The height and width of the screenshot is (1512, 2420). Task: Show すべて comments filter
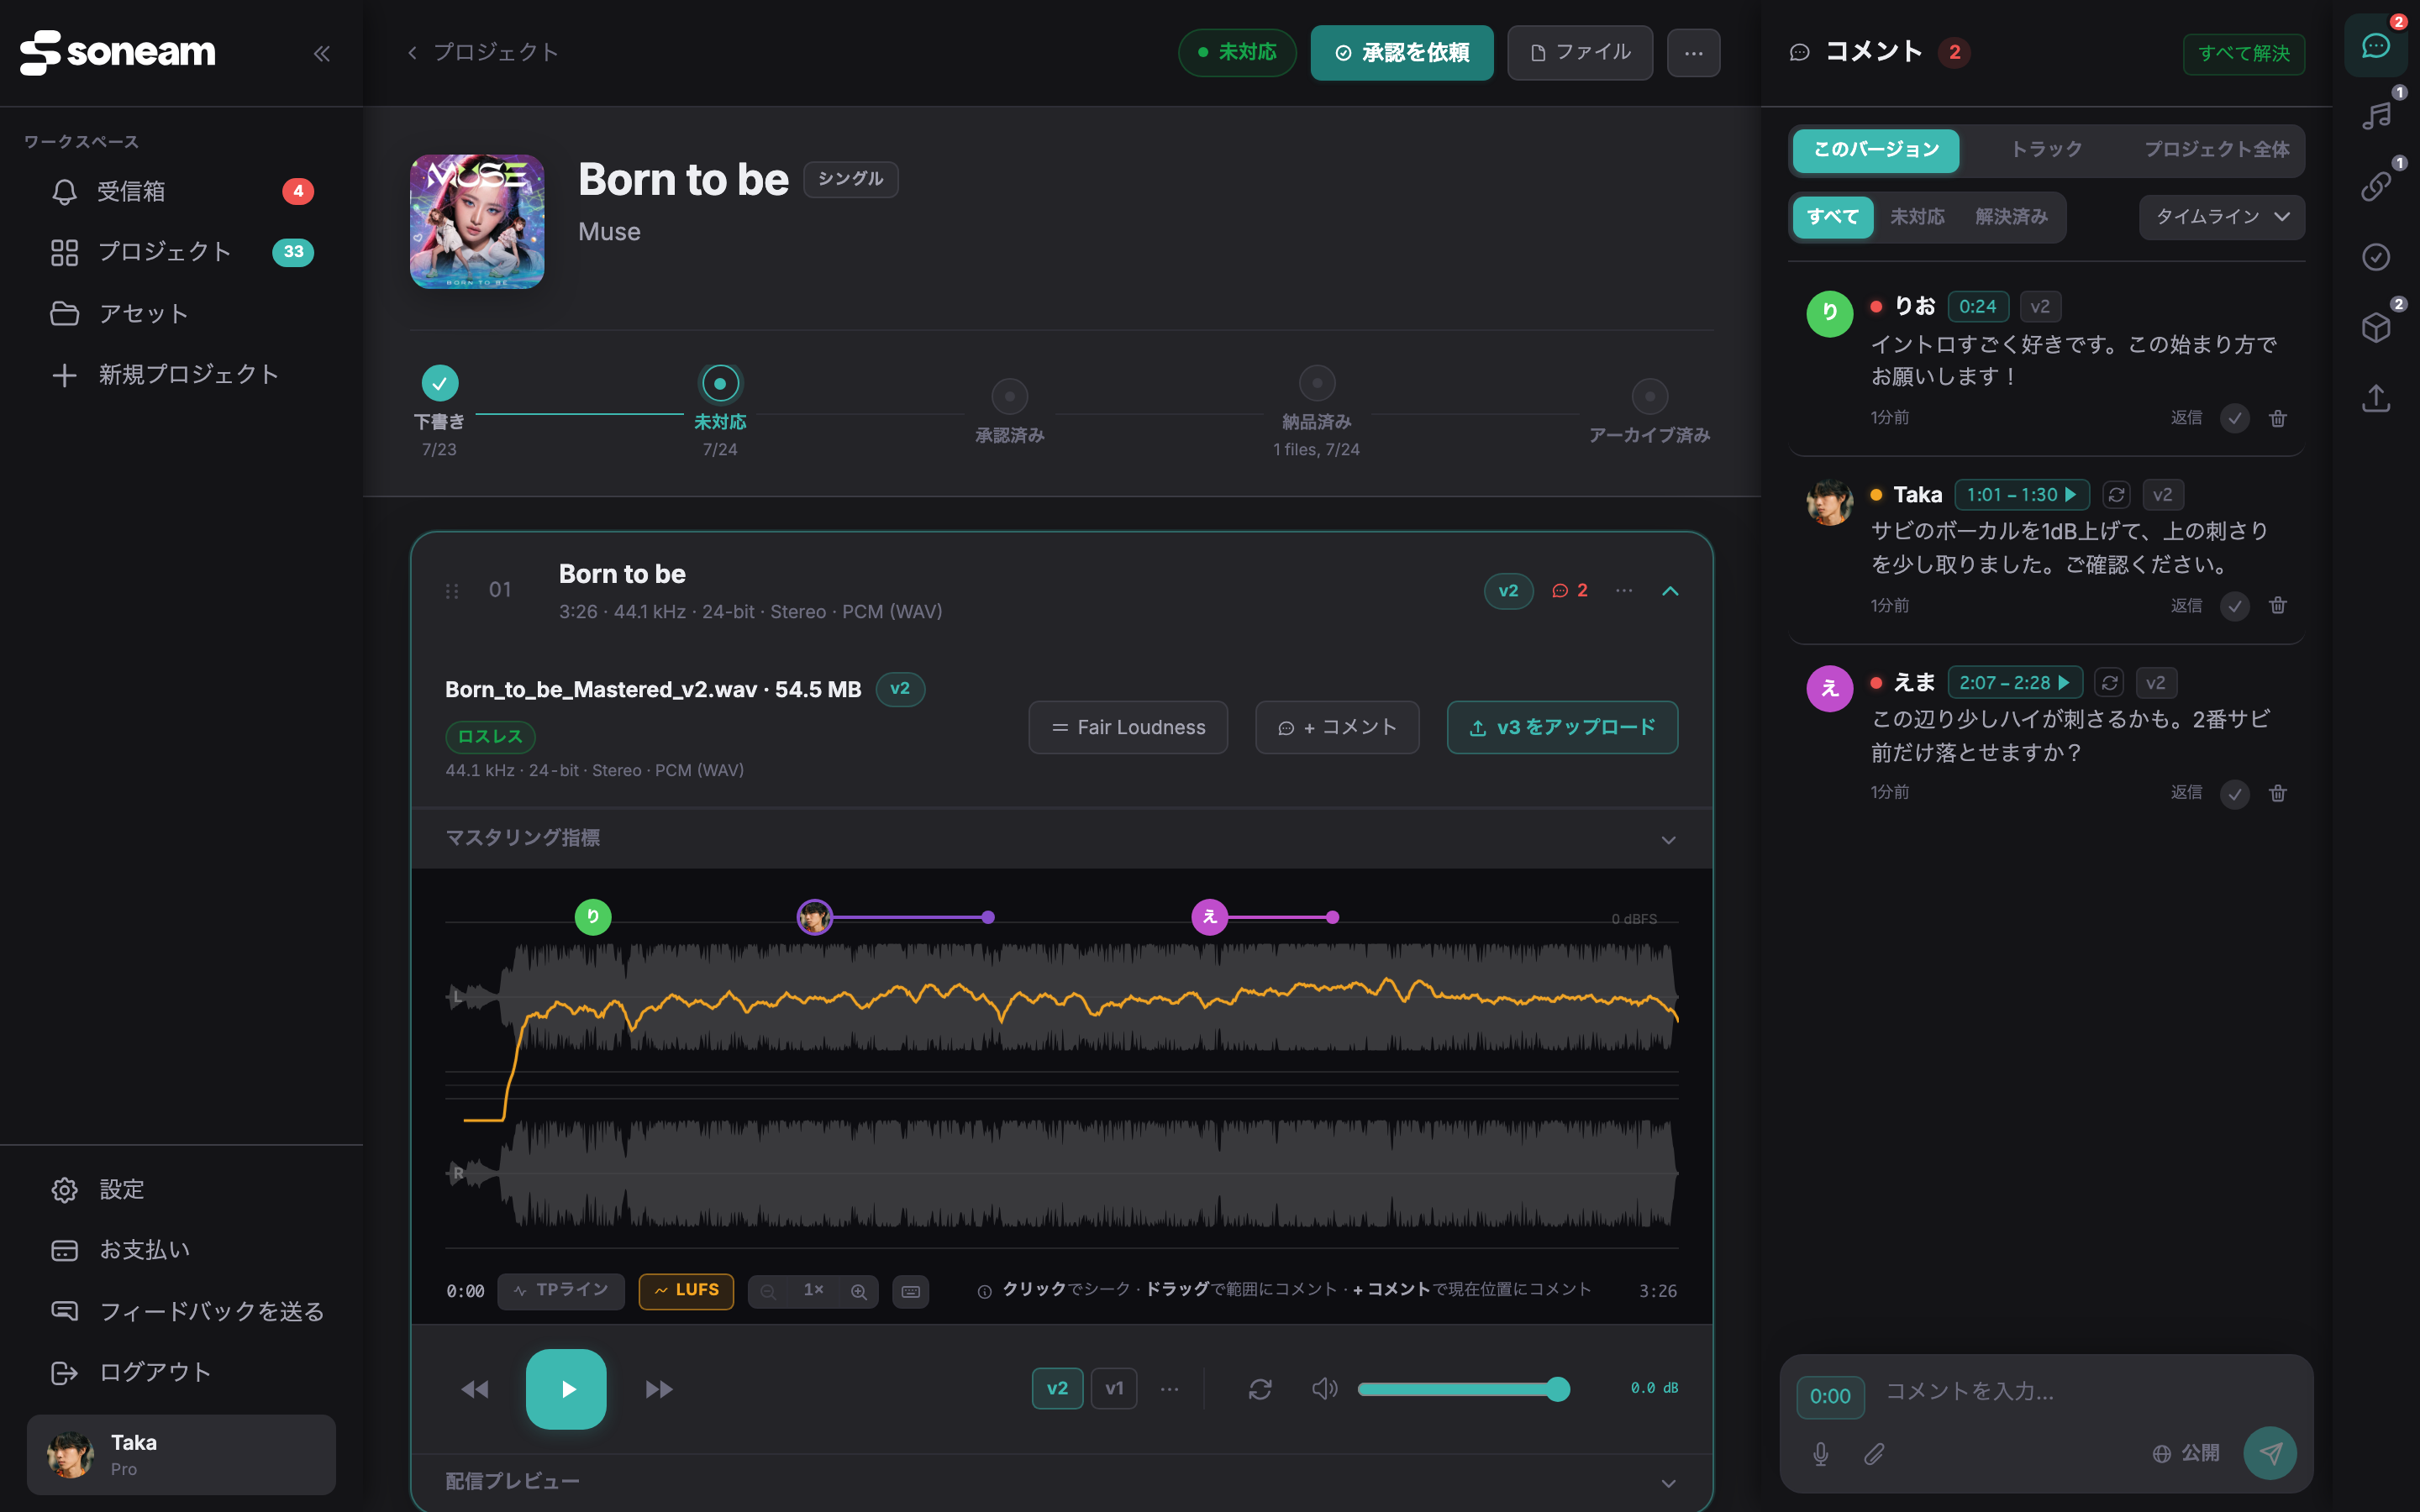click(x=1833, y=217)
